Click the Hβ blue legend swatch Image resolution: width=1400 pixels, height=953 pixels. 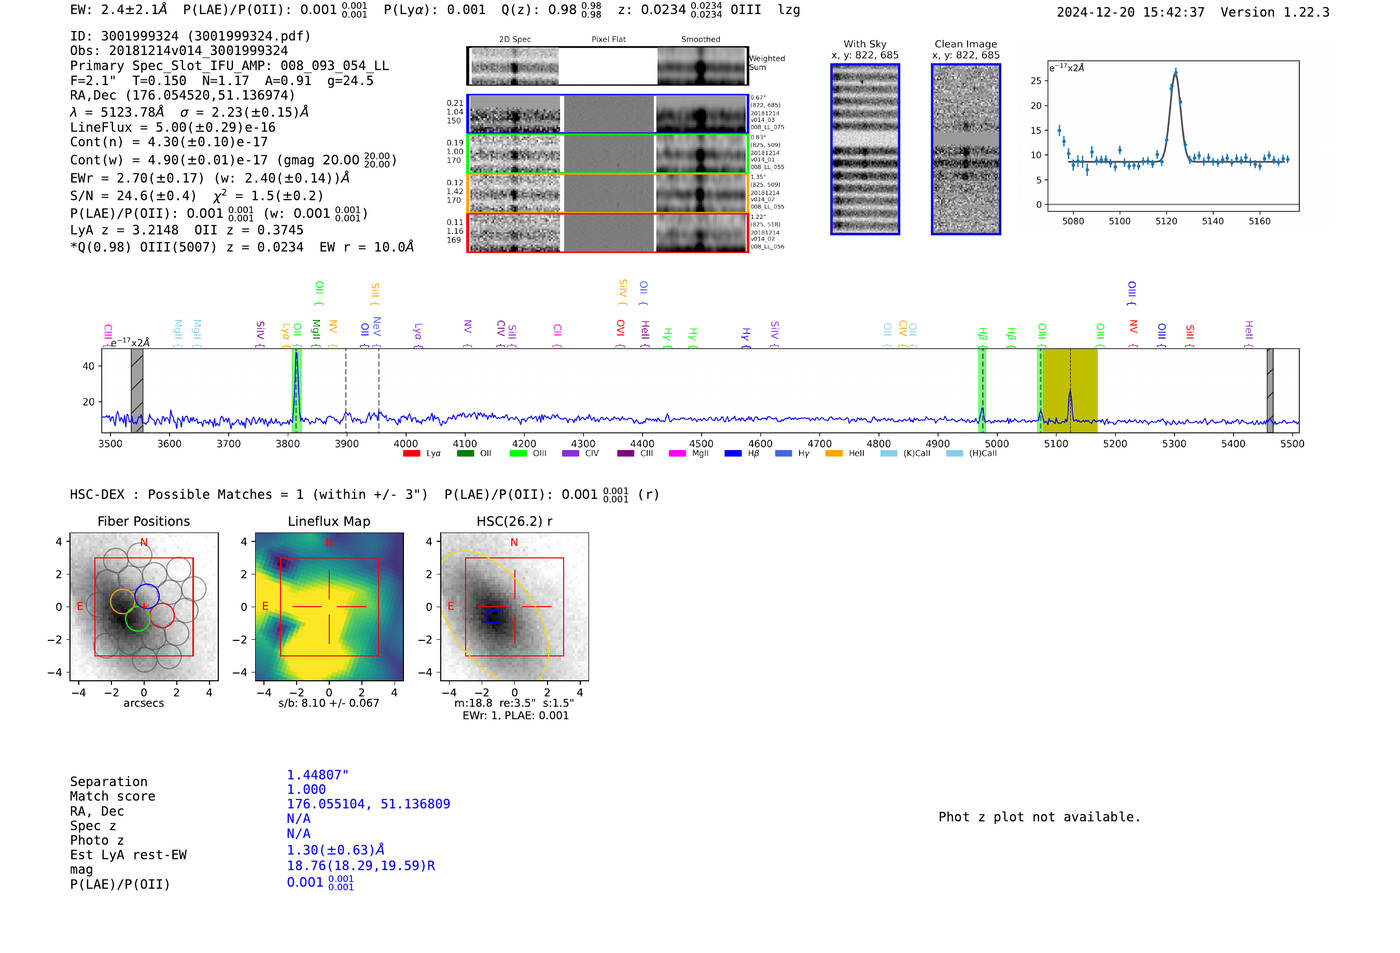[x=733, y=453]
